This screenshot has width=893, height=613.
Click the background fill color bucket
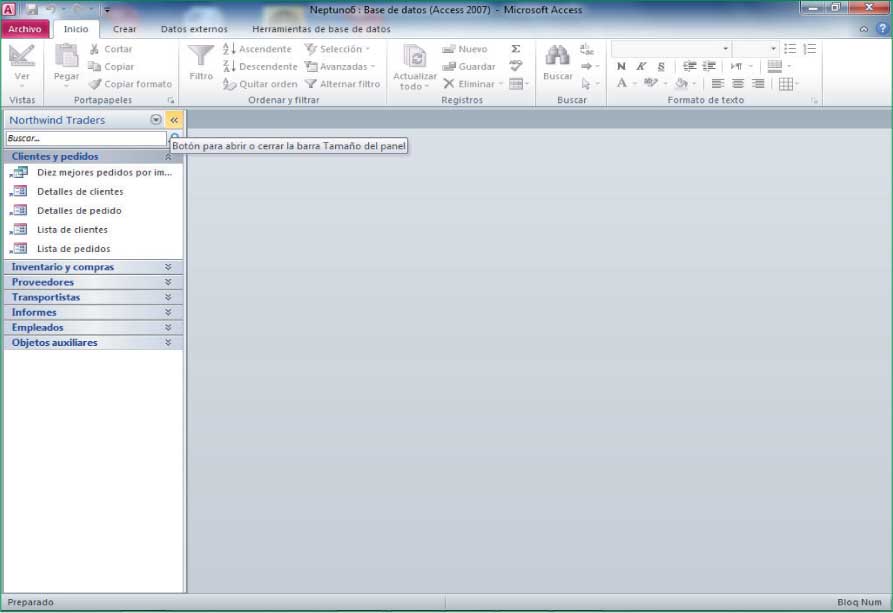[x=682, y=84]
